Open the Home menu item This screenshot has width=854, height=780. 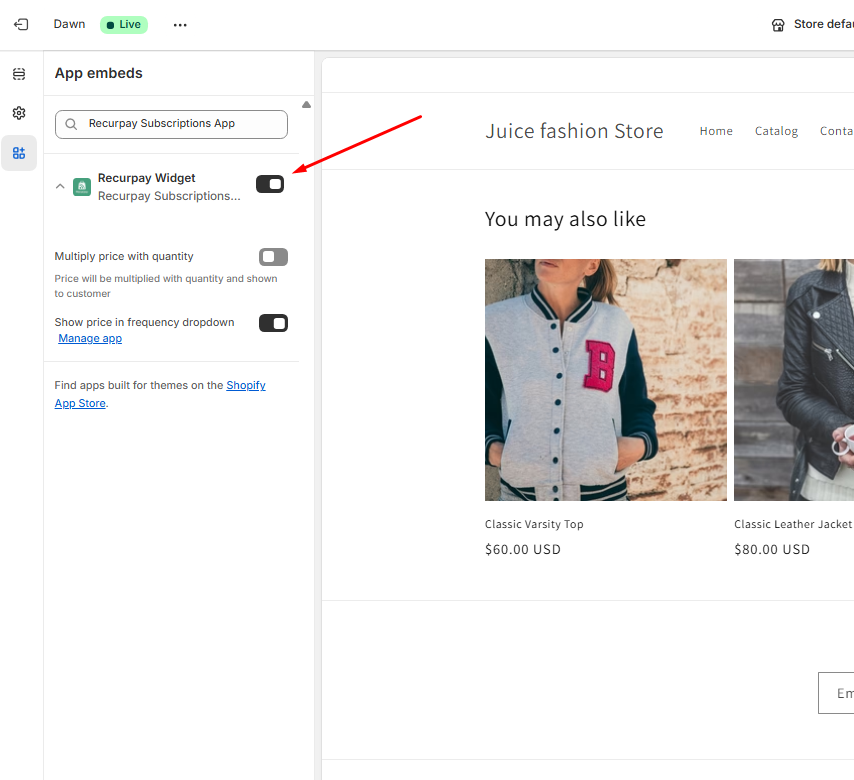716,131
